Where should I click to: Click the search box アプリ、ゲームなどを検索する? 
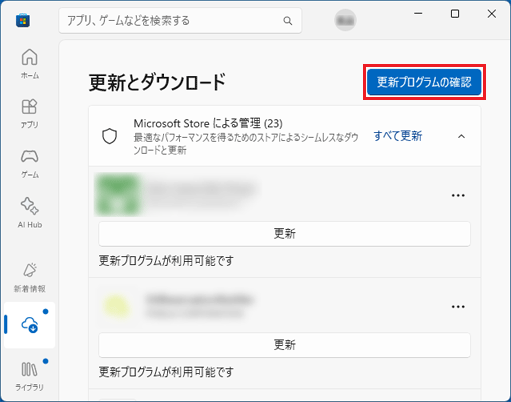pos(180,21)
